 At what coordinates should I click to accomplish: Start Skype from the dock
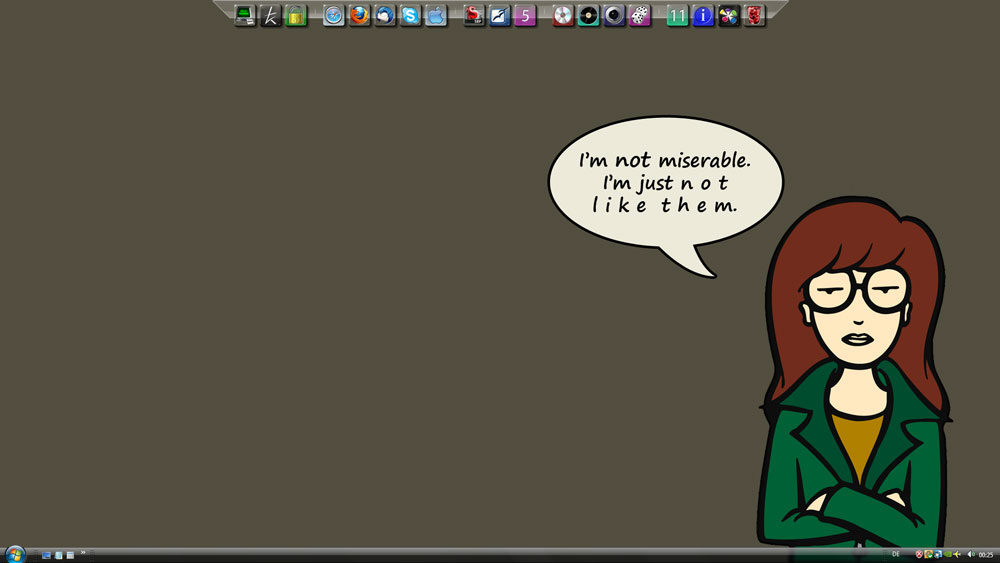coord(411,15)
